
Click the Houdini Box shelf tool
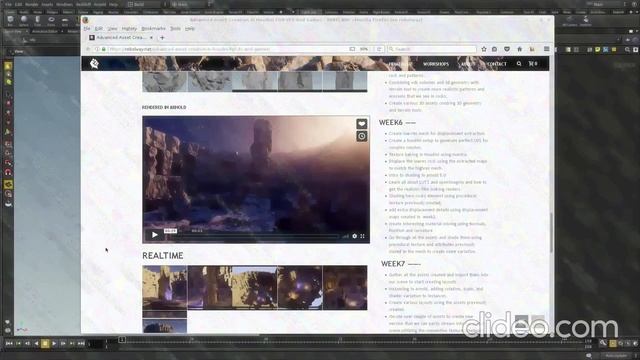point(10,20)
